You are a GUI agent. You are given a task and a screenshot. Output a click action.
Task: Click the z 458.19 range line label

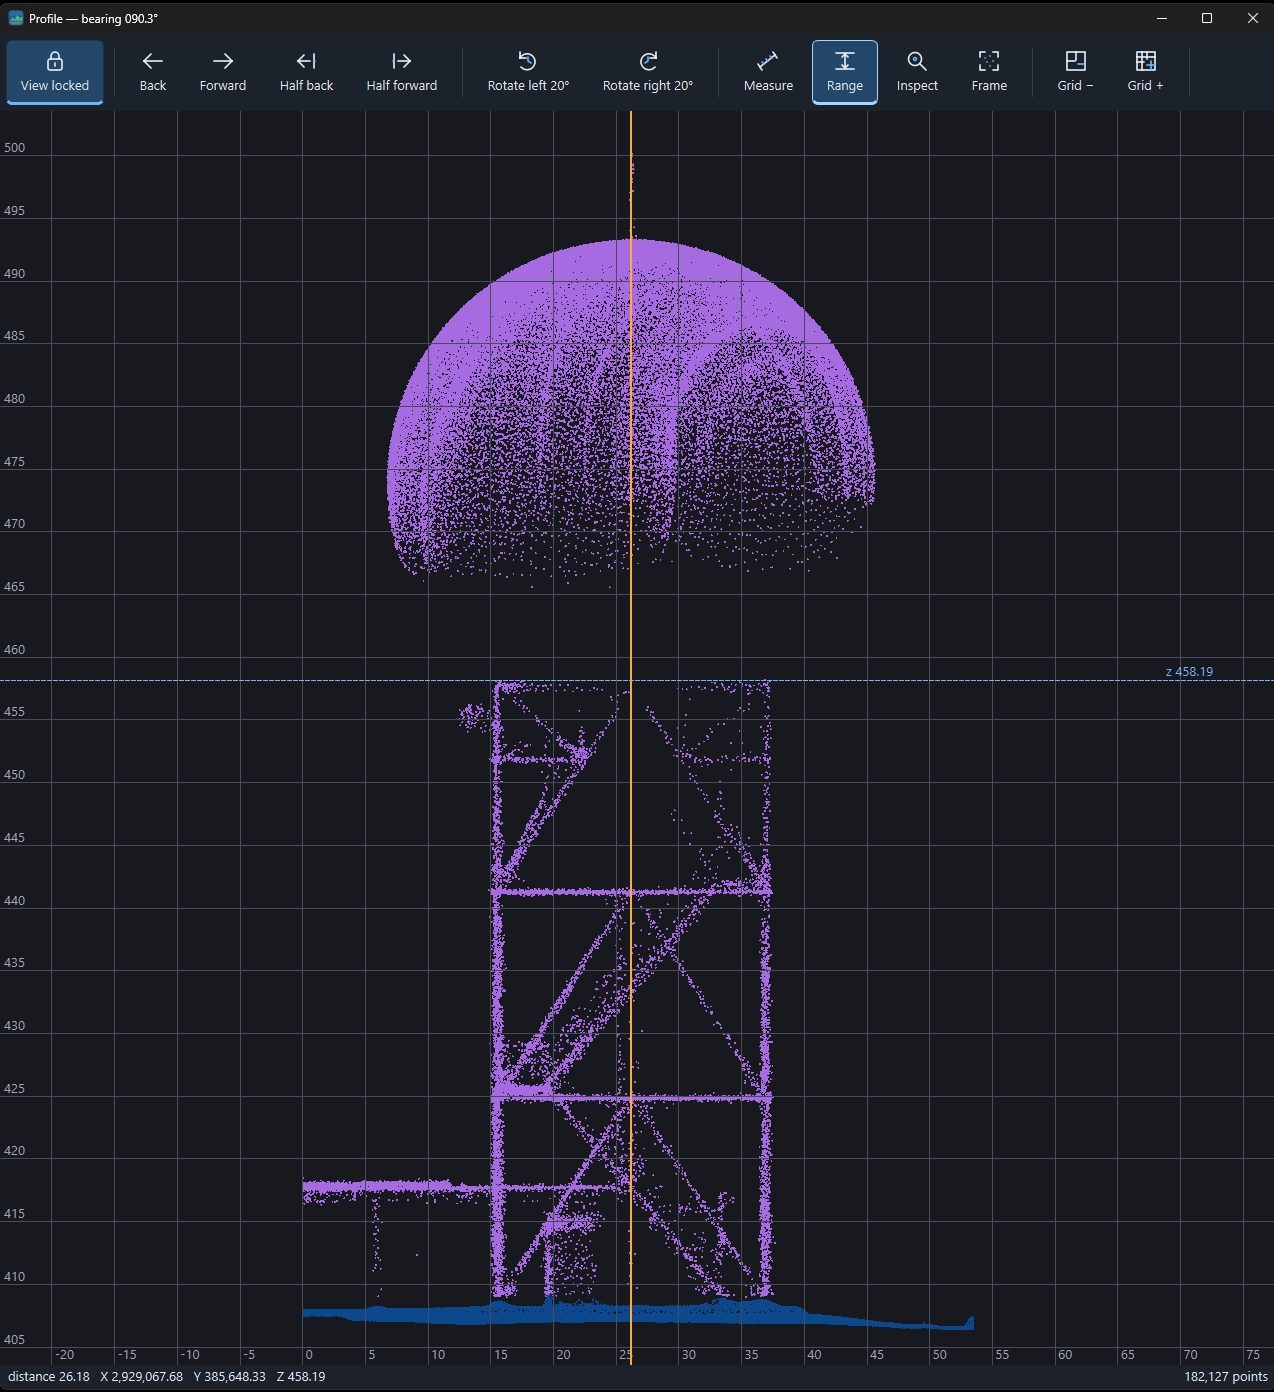1189,672
